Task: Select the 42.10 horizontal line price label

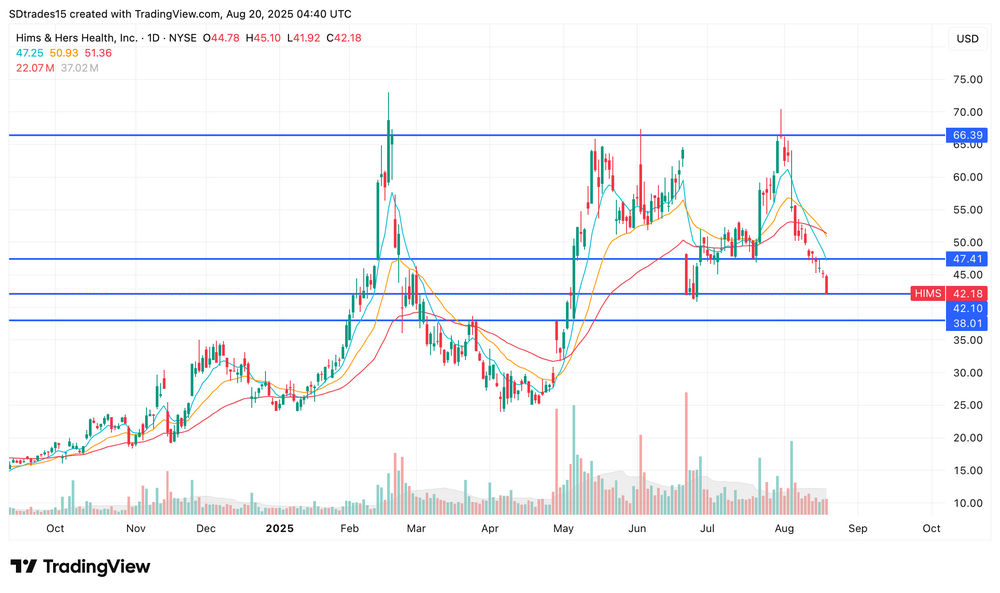Action: [967, 309]
